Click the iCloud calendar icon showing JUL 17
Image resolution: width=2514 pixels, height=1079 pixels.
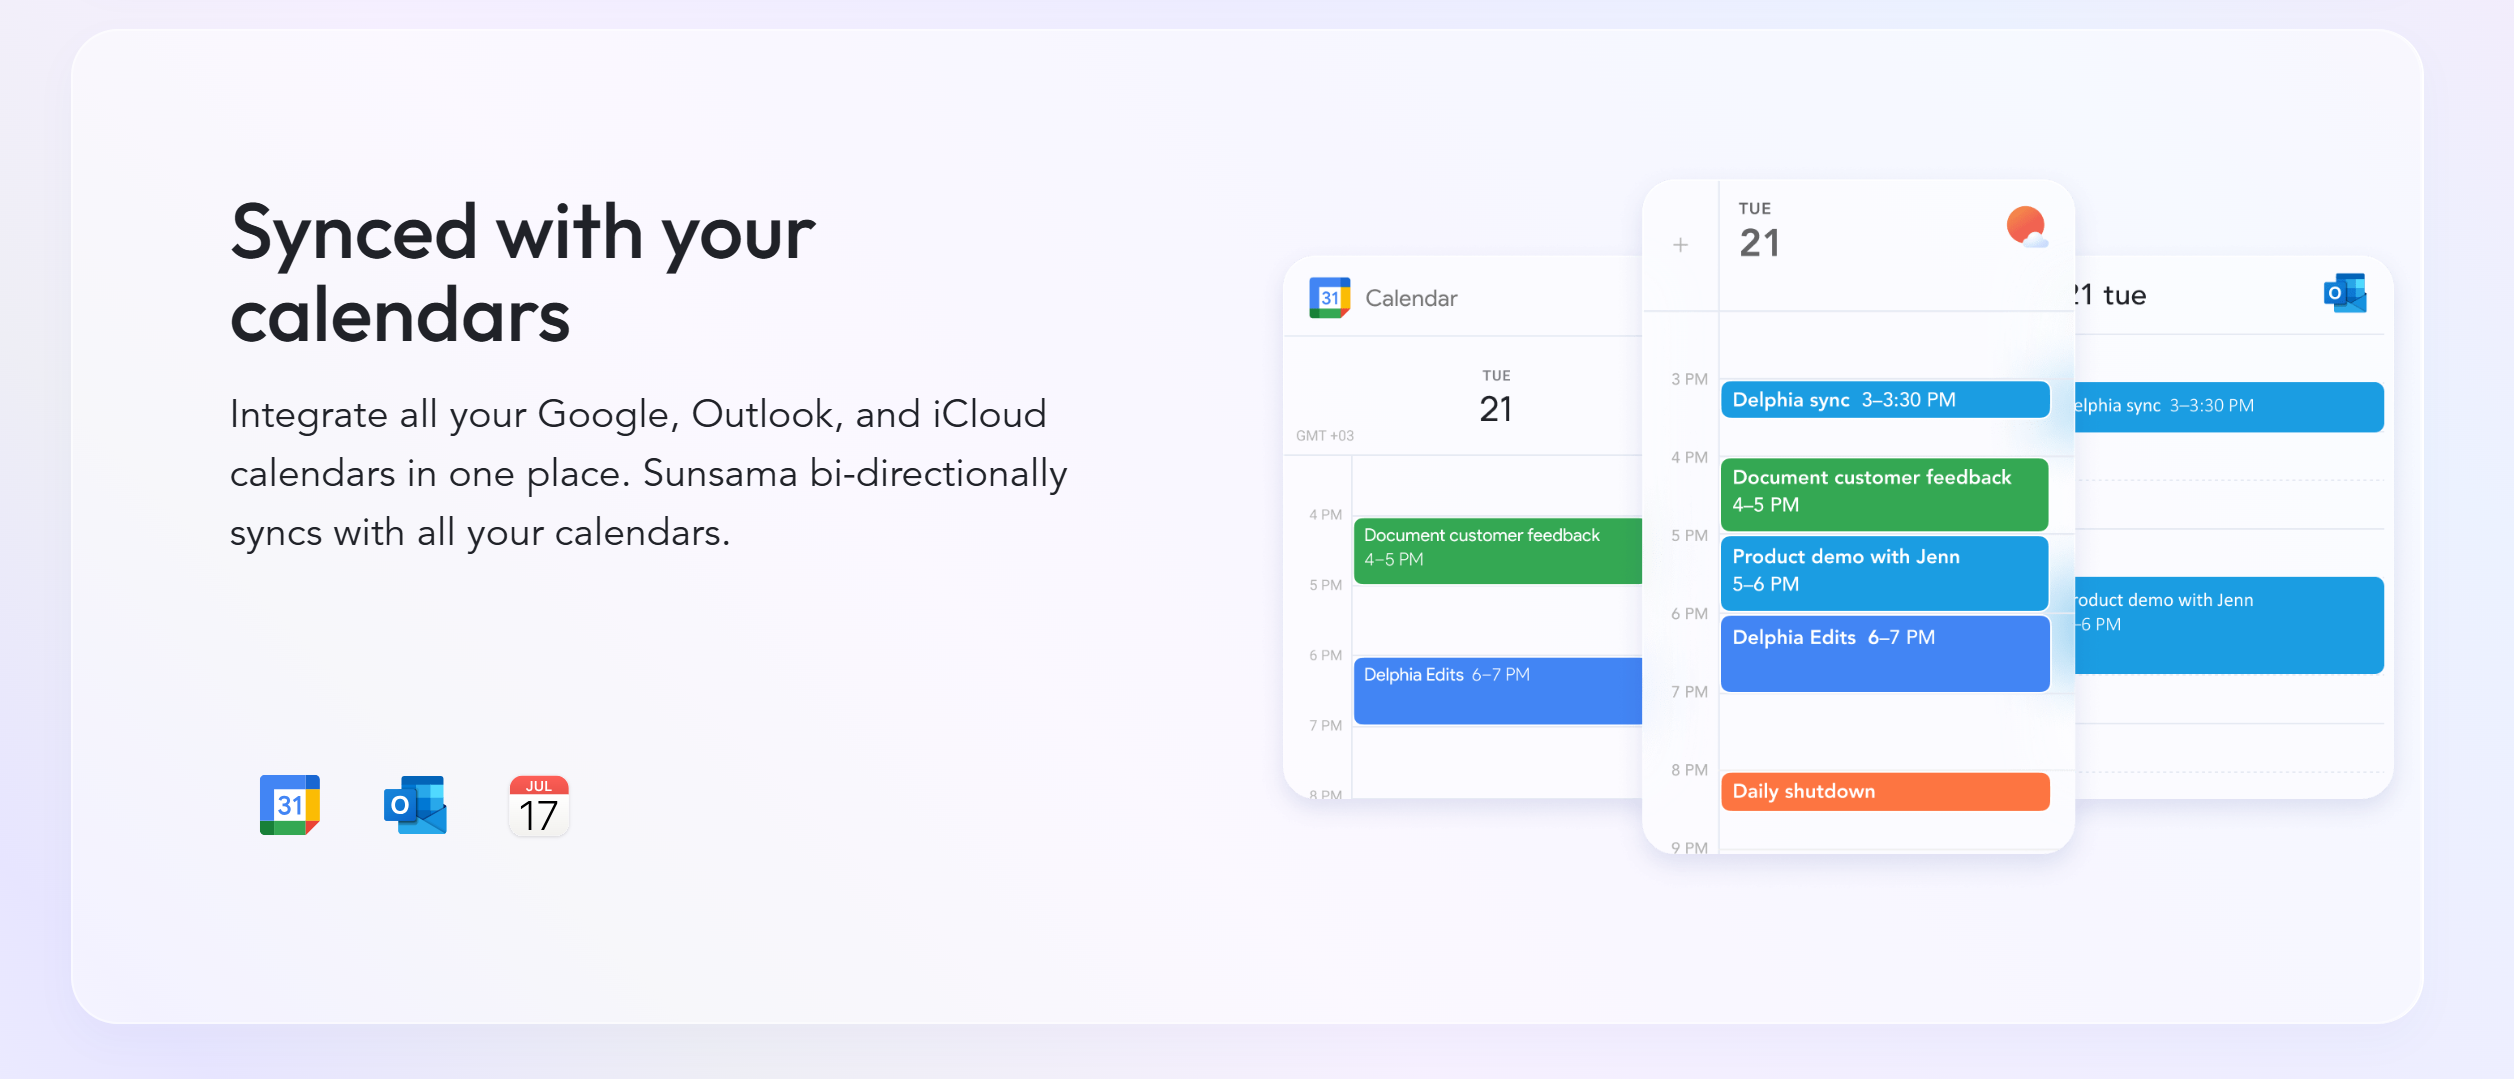pos(539,806)
